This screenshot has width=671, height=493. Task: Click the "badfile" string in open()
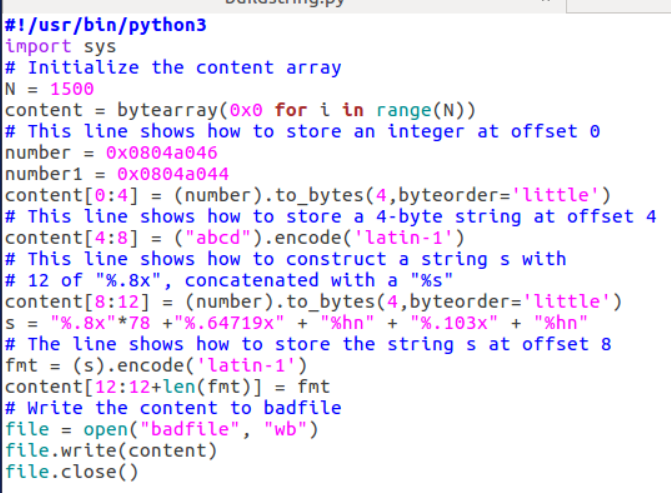pos(190,429)
